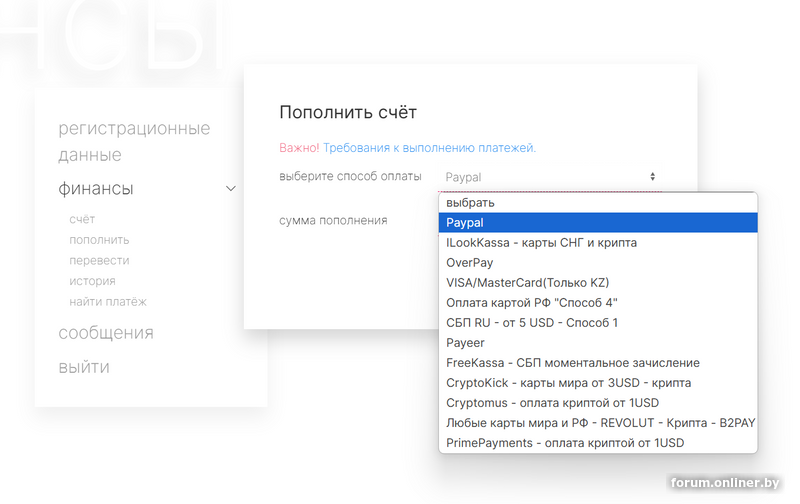
Task: Choose Paypal in the payment list
Action: (x=465, y=223)
